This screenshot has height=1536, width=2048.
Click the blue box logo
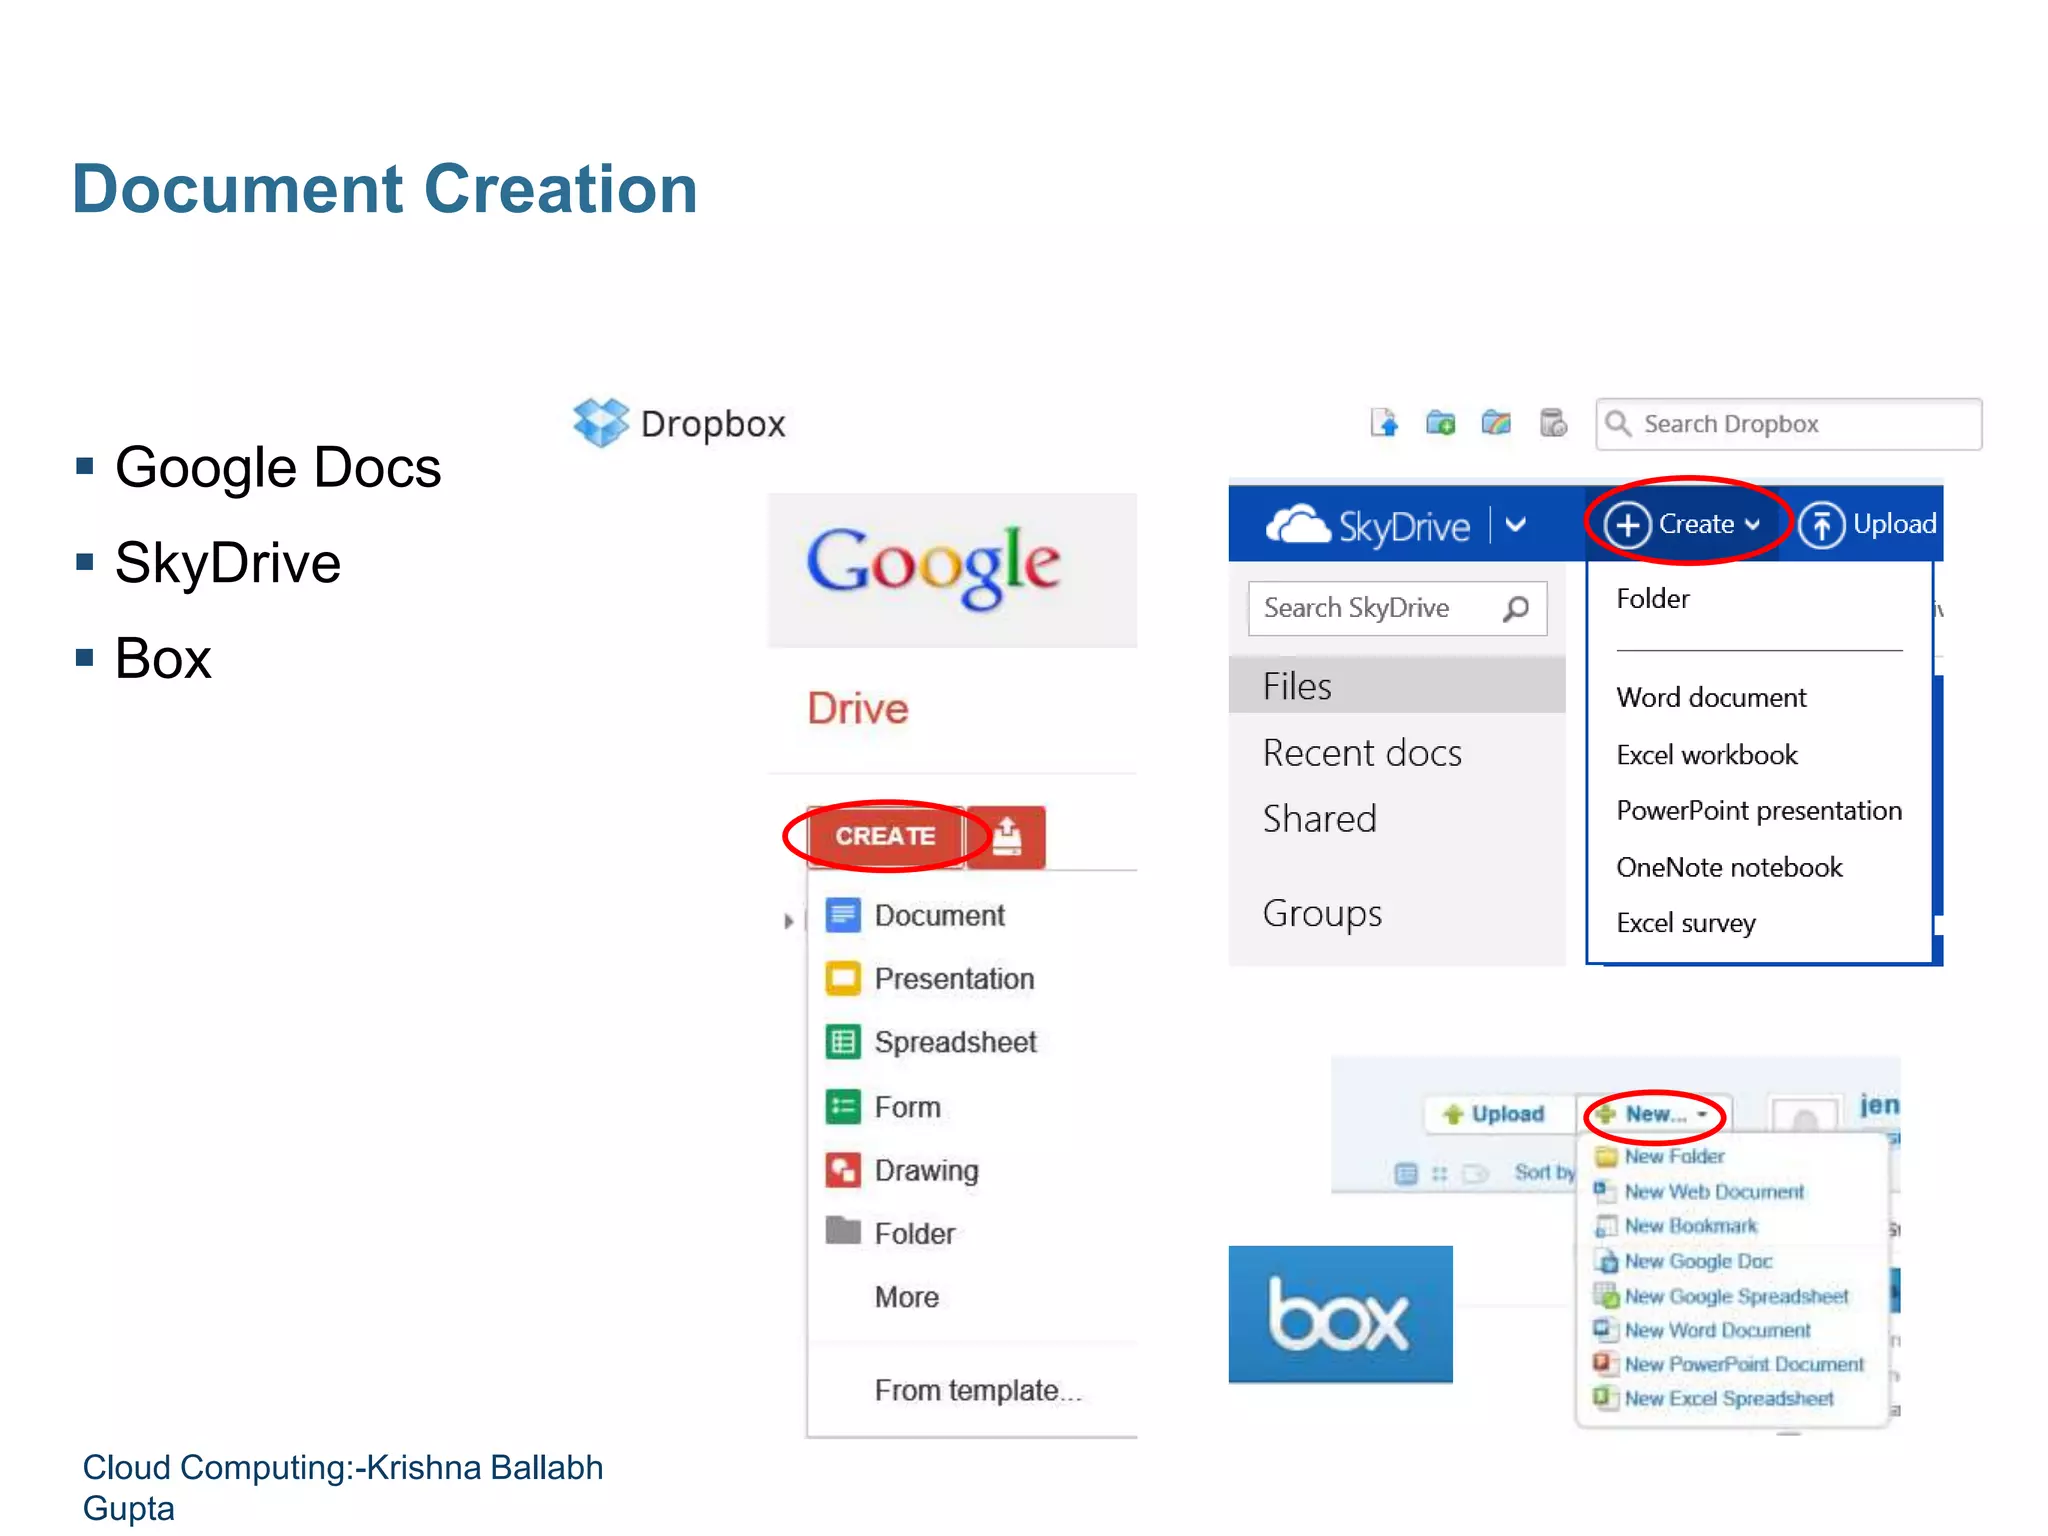1340,1315
